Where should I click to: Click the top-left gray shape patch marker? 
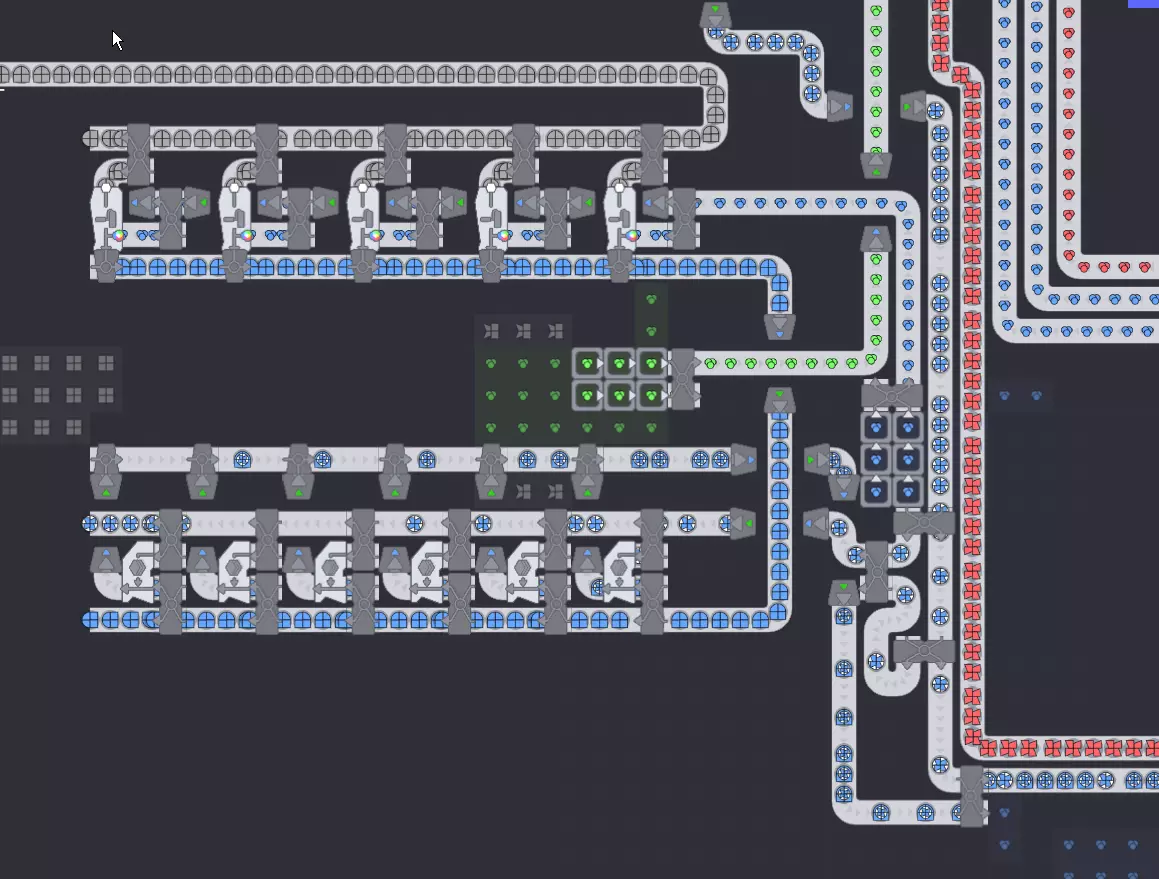pyautogui.click(x=10, y=363)
